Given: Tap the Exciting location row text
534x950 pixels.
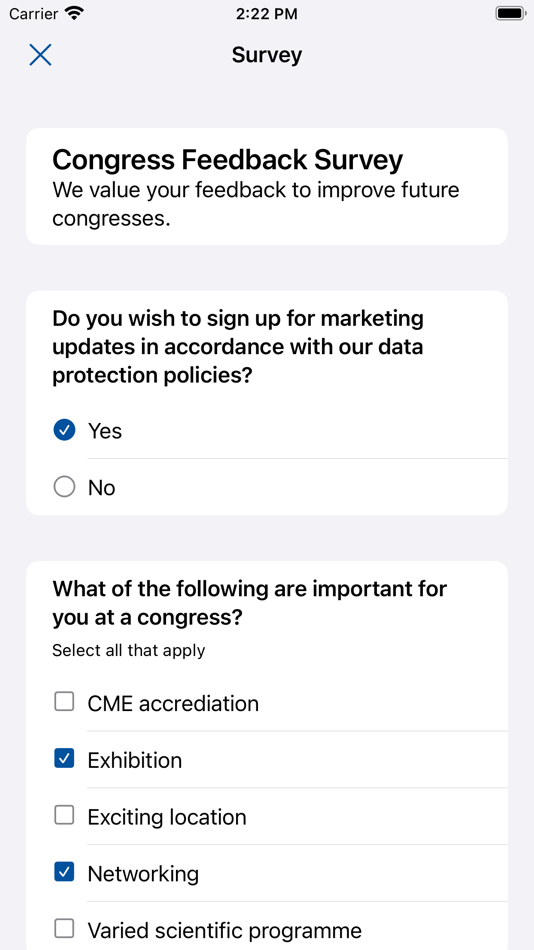Looking at the screenshot, I should (x=167, y=817).
